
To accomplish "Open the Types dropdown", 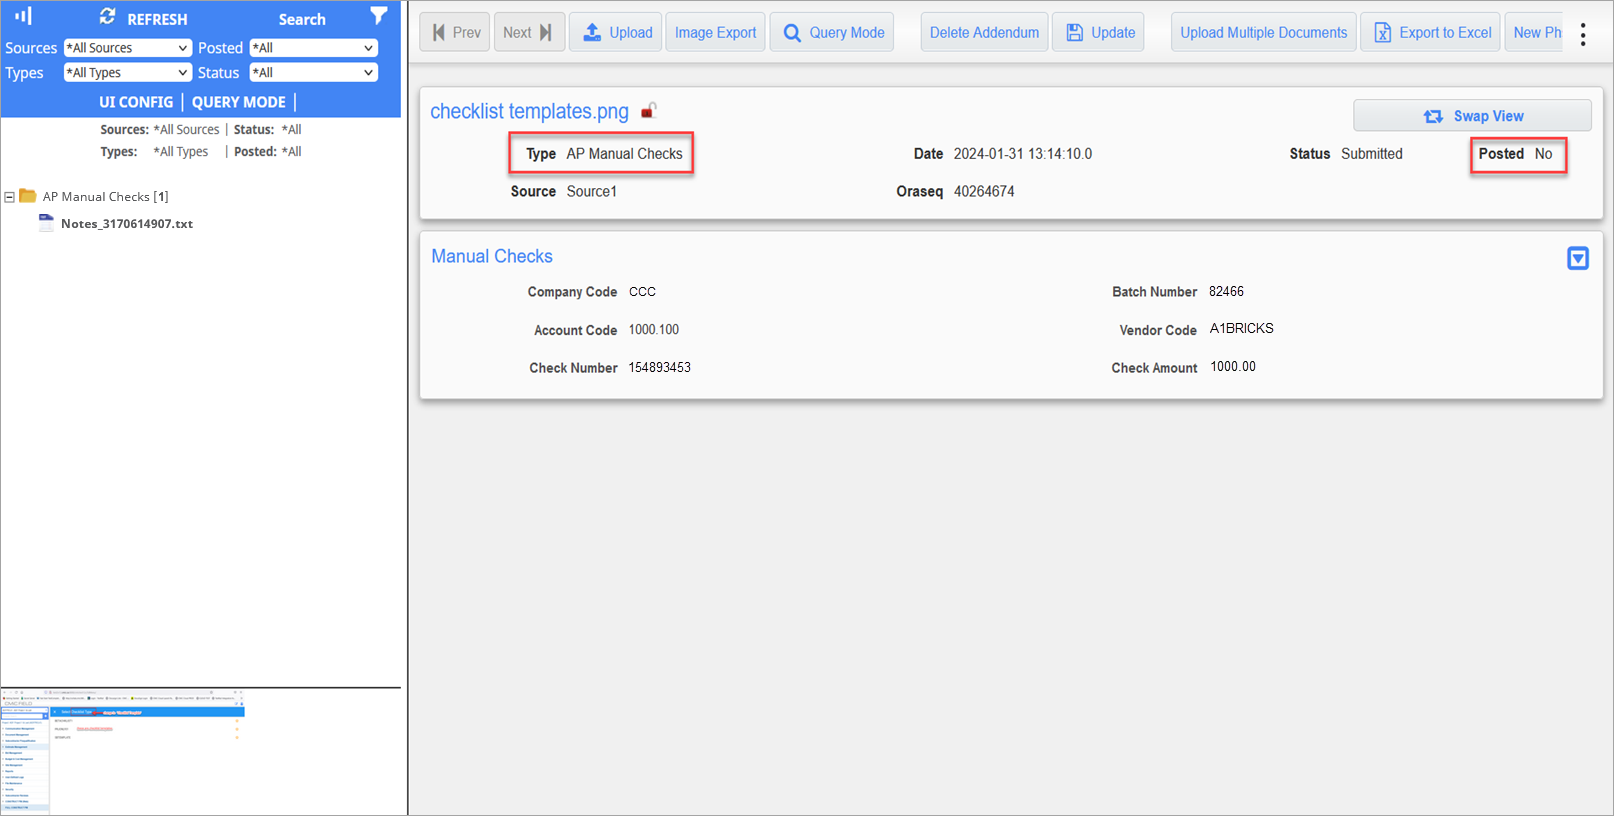I will 128,73.
